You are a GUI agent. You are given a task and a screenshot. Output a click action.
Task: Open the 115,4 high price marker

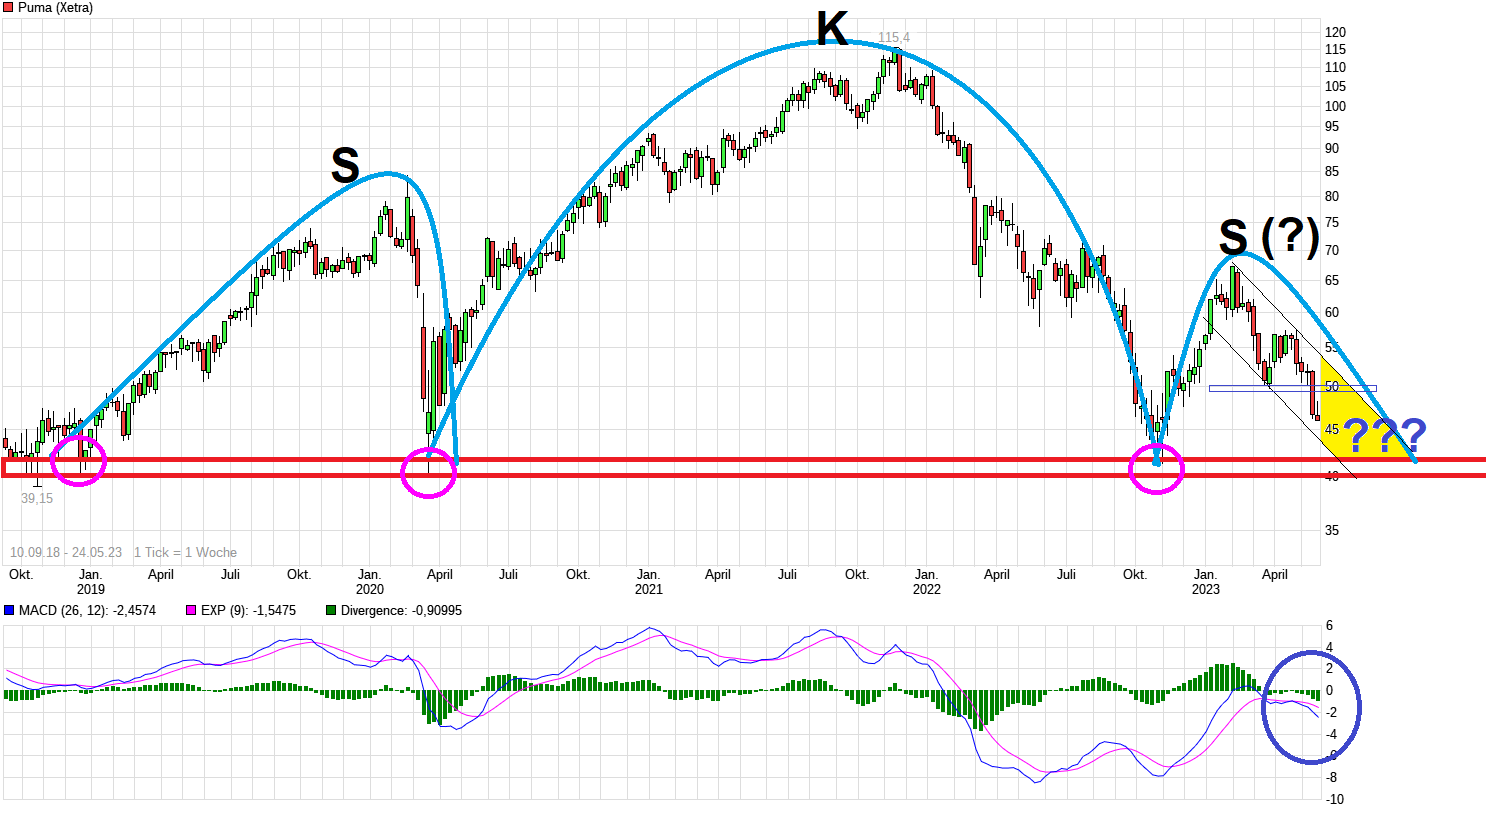click(894, 37)
